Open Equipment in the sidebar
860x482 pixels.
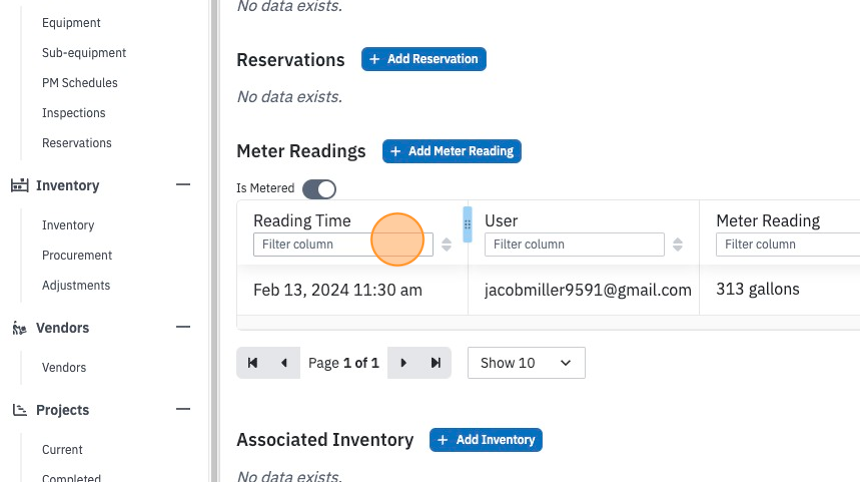tap(71, 23)
